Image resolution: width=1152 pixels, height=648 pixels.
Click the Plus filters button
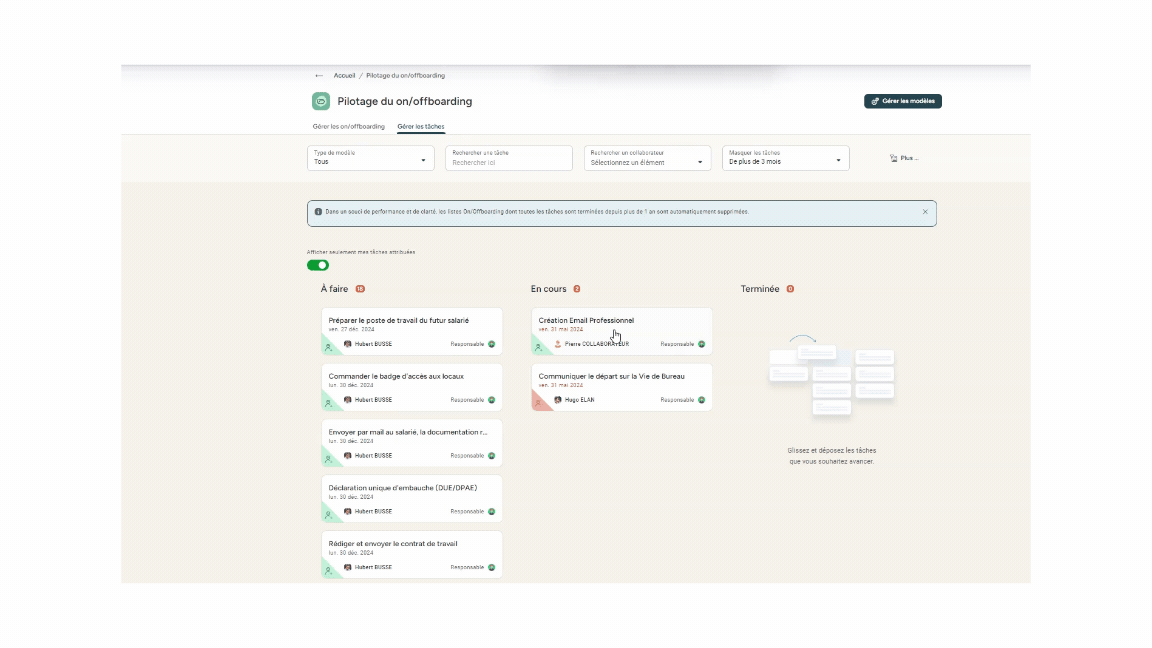click(903, 158)
